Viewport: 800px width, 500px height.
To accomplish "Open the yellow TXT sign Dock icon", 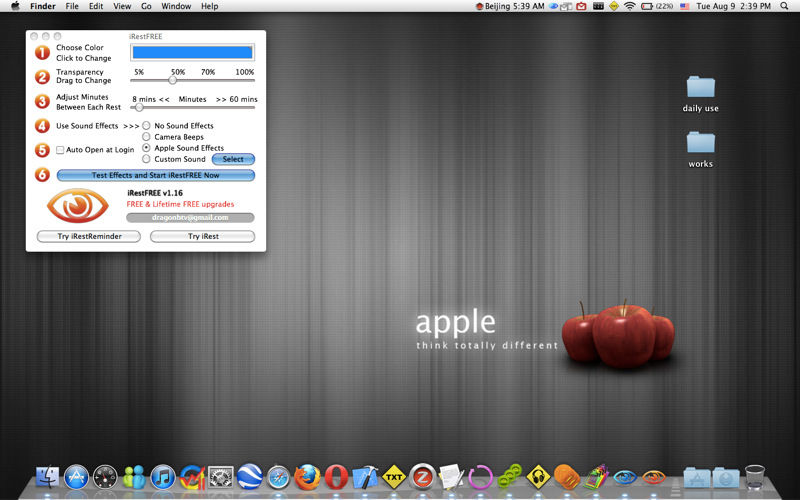I will tap(394, 478).
